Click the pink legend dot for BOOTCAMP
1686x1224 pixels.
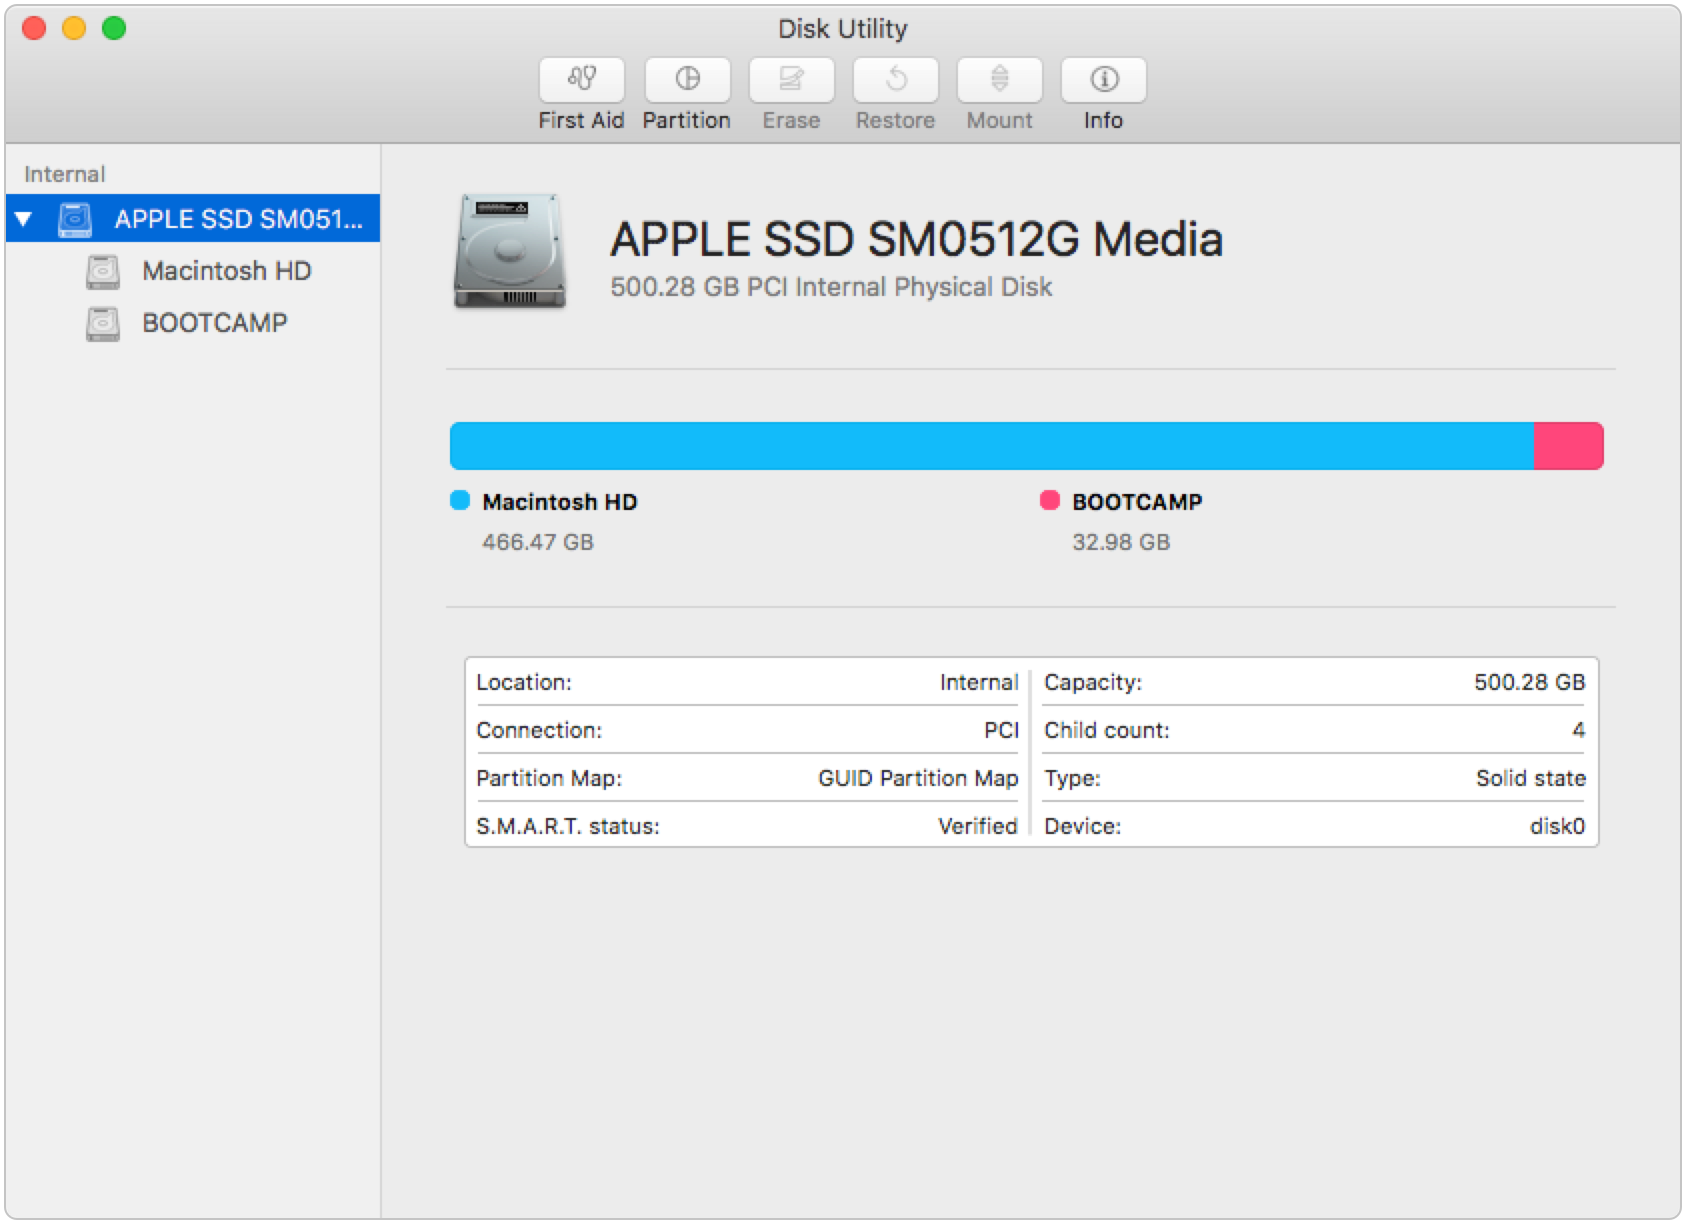(1050, 501)
